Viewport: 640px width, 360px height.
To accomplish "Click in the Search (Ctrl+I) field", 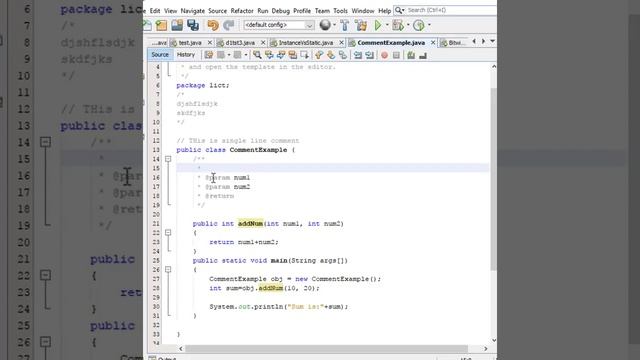I will [451, 10].
